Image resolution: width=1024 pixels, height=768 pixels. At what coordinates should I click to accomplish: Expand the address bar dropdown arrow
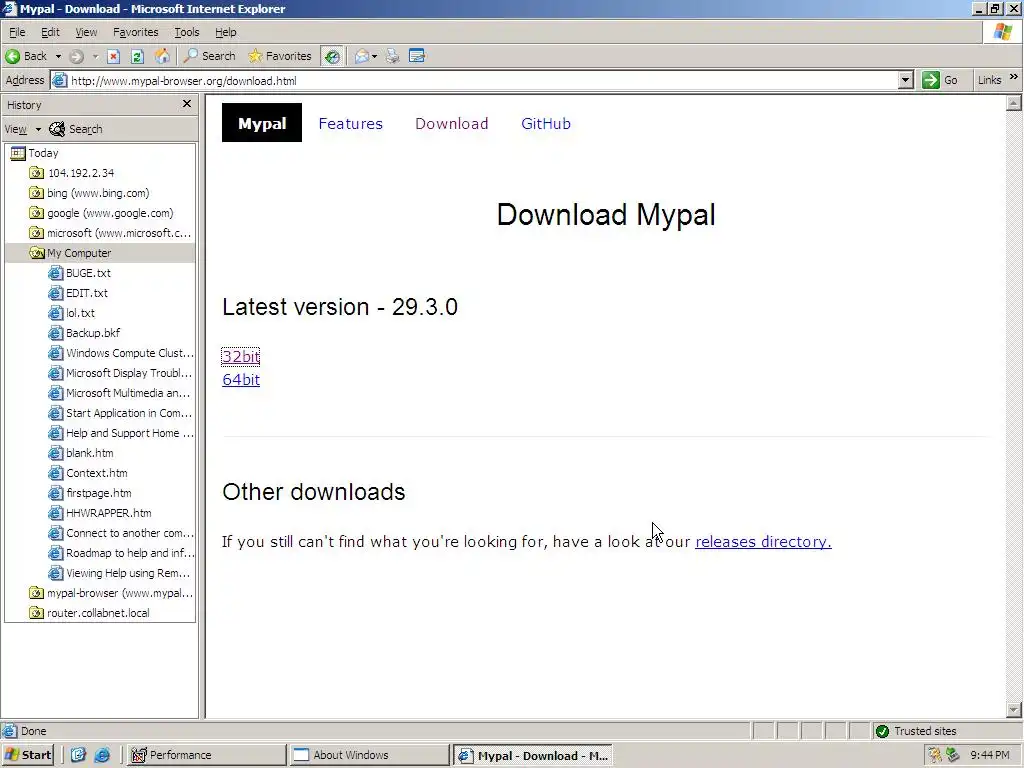[904, 80]
